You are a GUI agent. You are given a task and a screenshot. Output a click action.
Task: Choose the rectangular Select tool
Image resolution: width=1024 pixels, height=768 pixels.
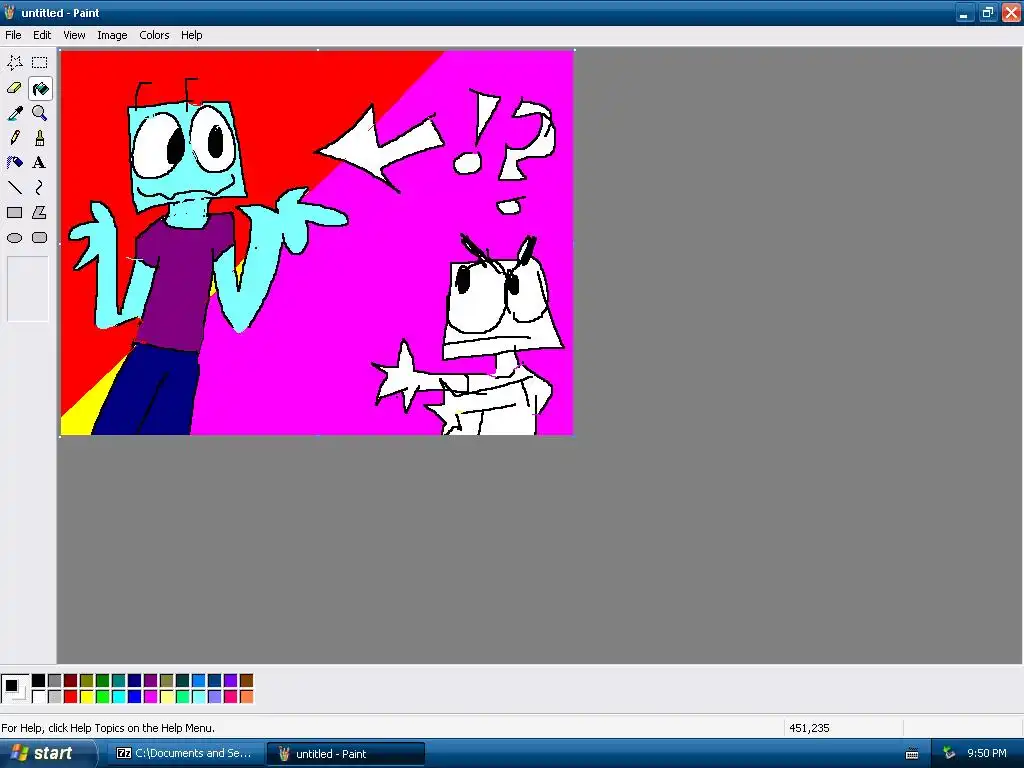[x=40, y=63]
